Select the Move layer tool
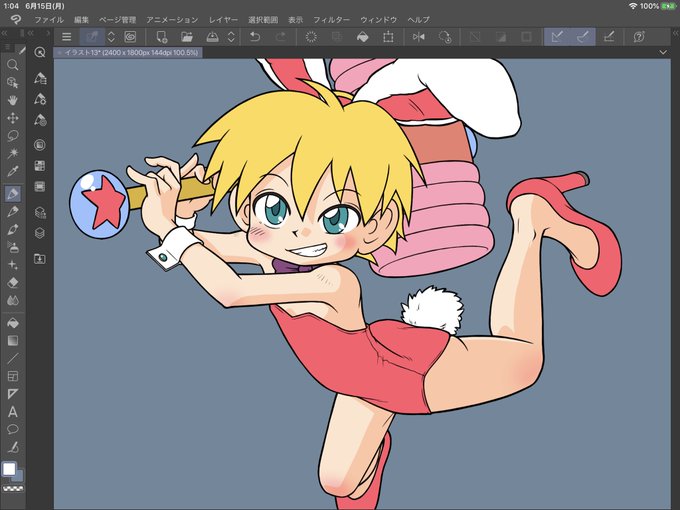680x510 pixels. tap(13, 118)
